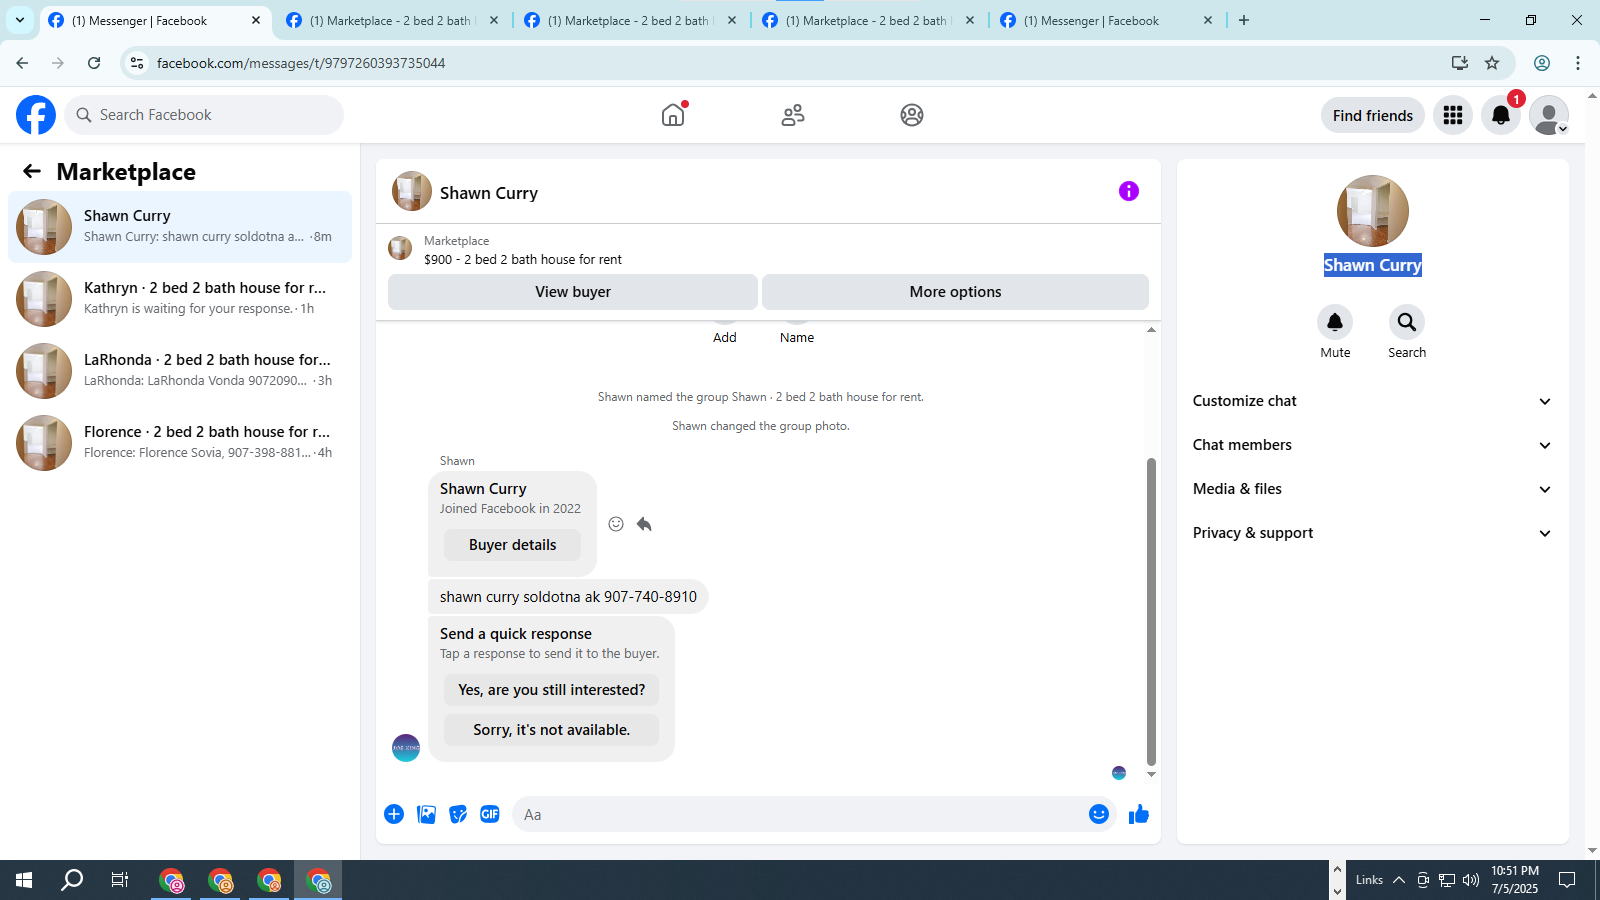
Task: Click the Aa message input box
Action: (800, 814)
